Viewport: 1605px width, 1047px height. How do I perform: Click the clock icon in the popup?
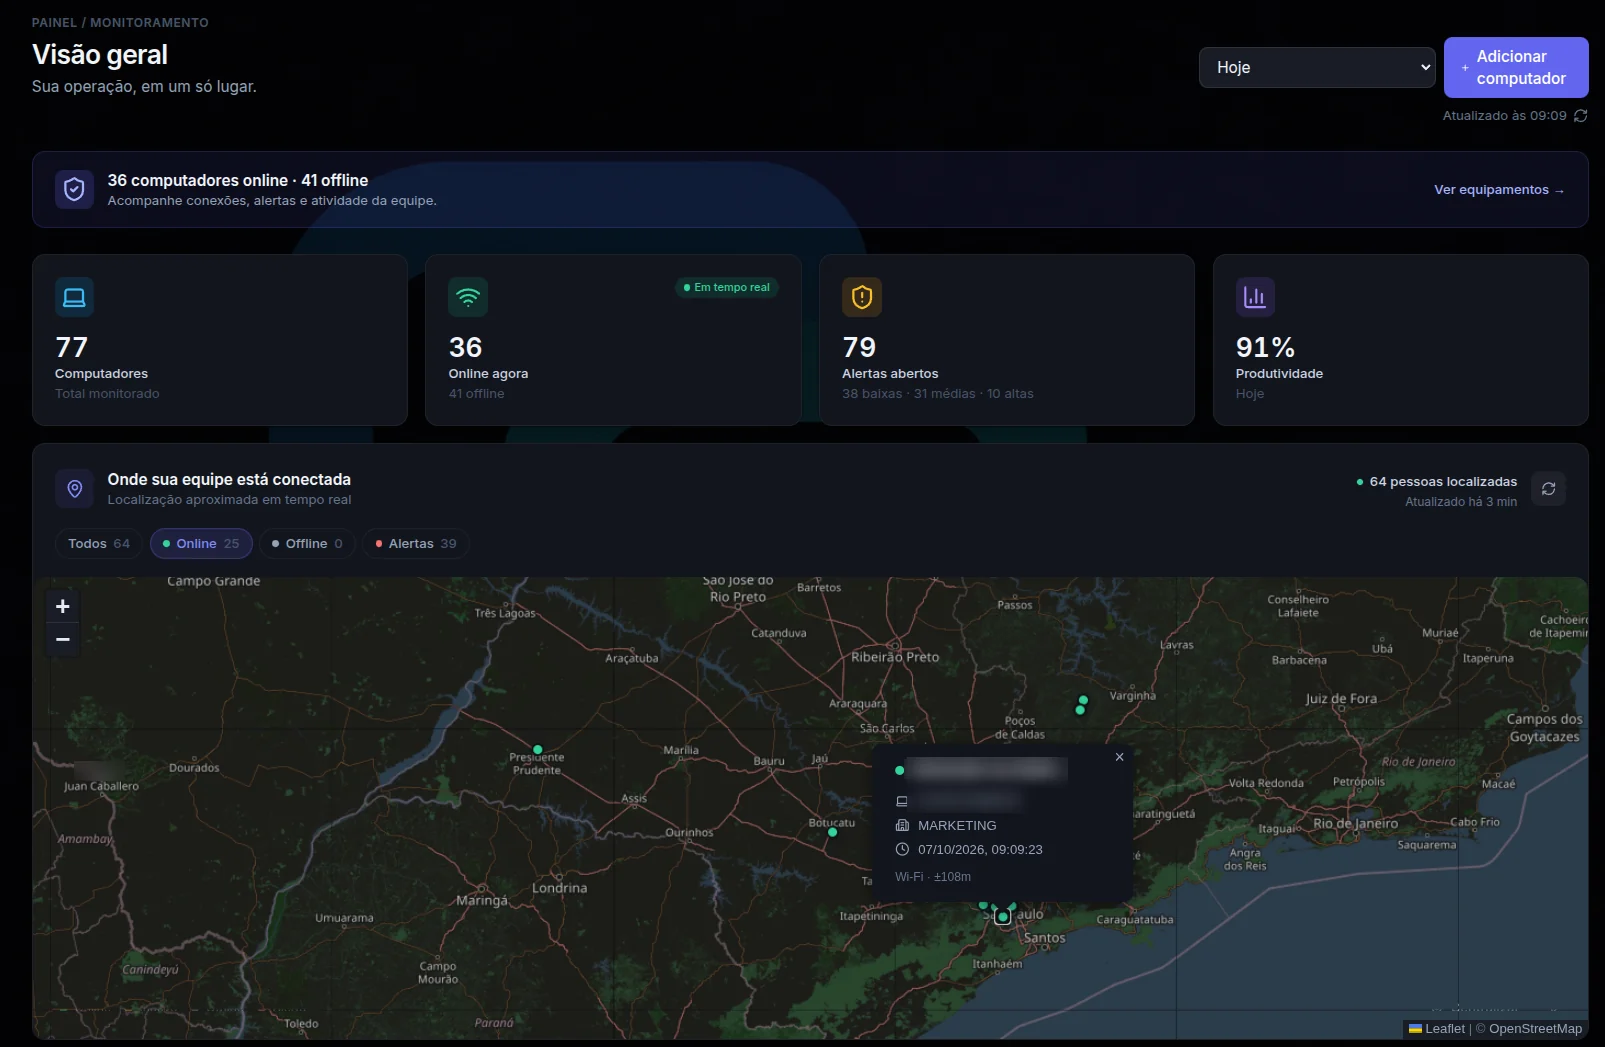click(902, 849)
